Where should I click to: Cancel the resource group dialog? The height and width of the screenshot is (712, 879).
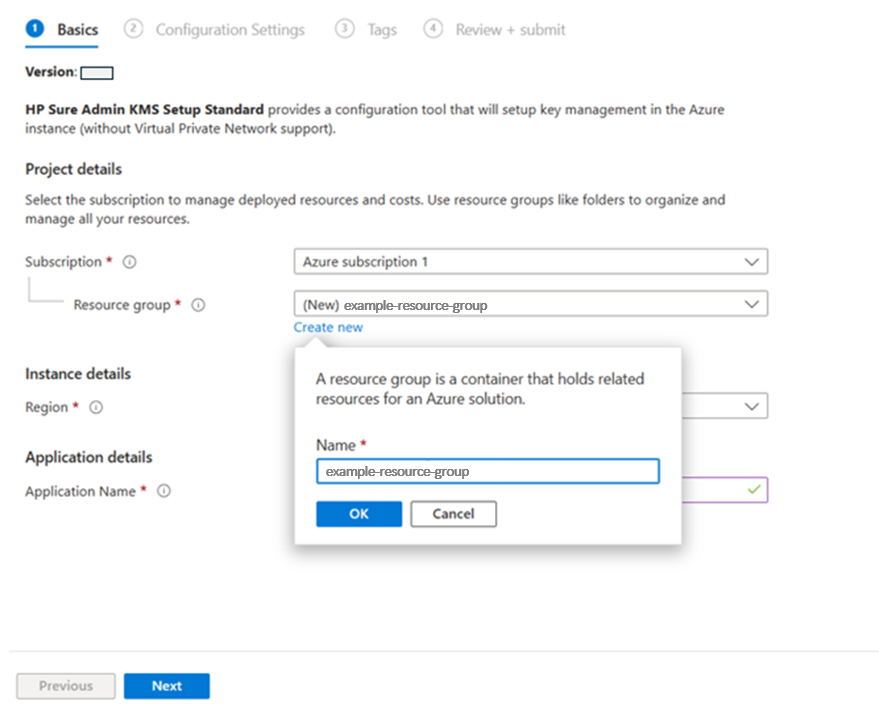453,513
